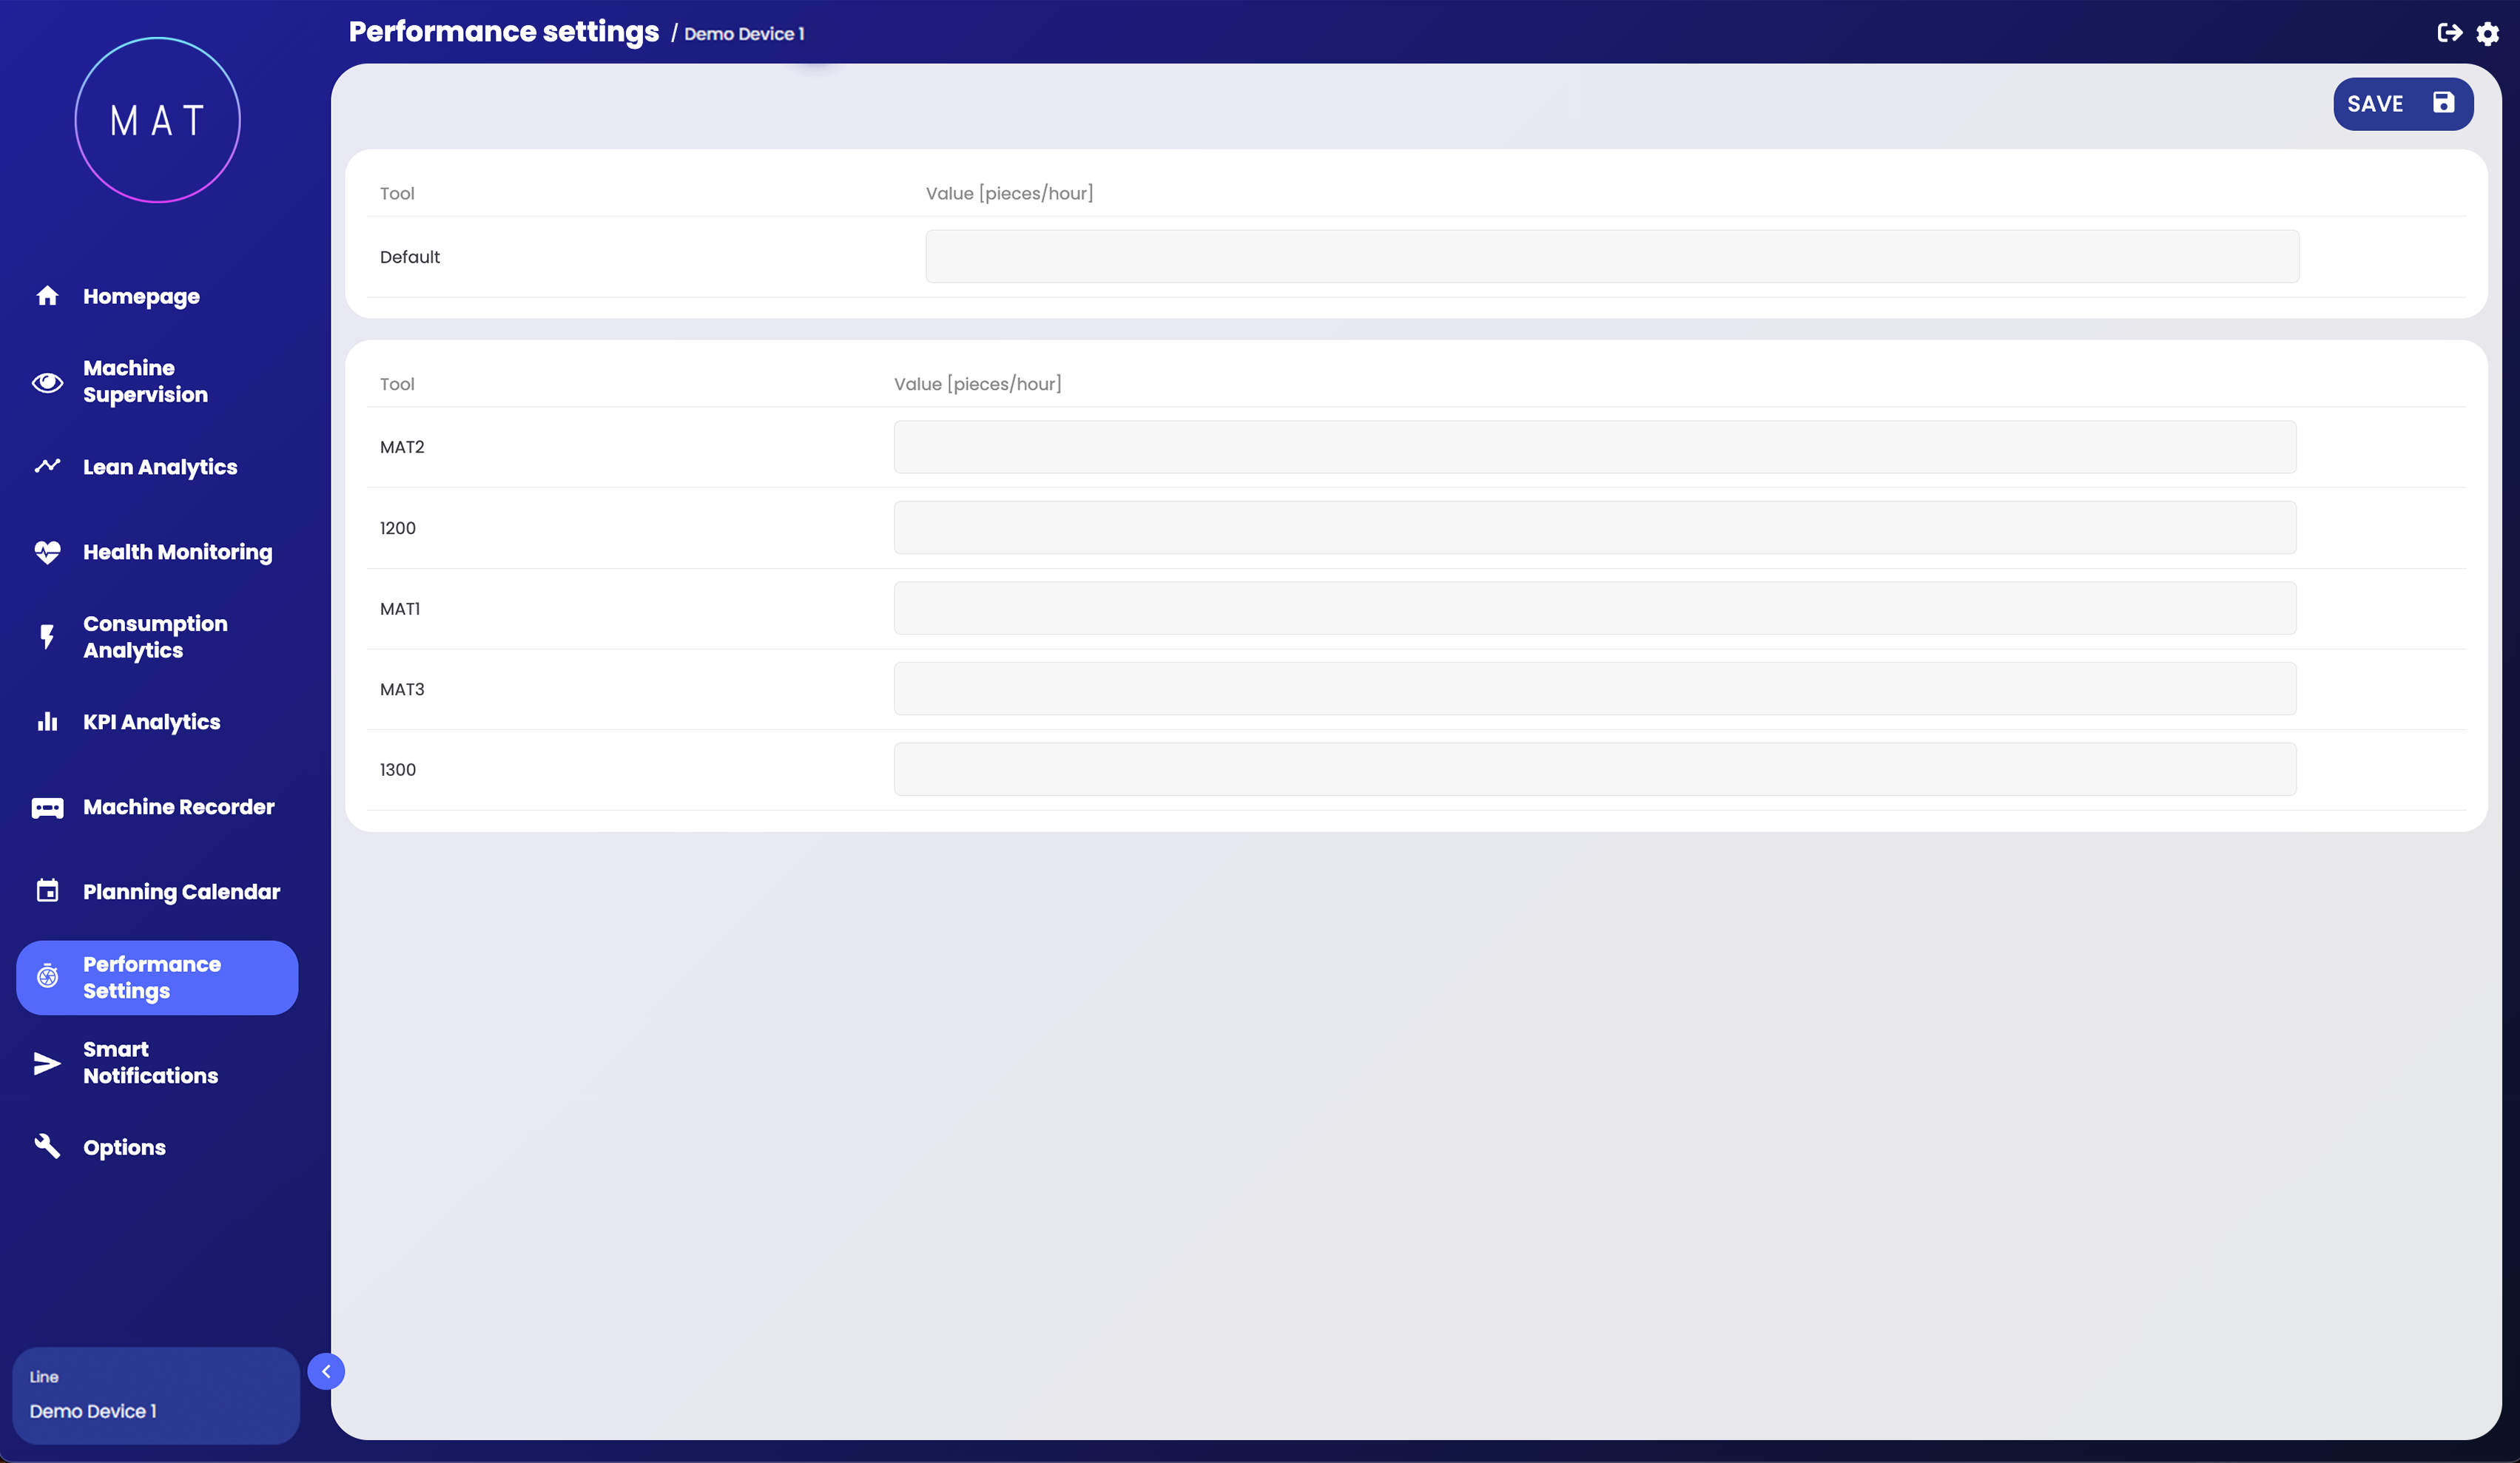Open the Line Demo Device 1 selector
The height and width of the screenshot is (1463, 2520).
[155, 1395]
